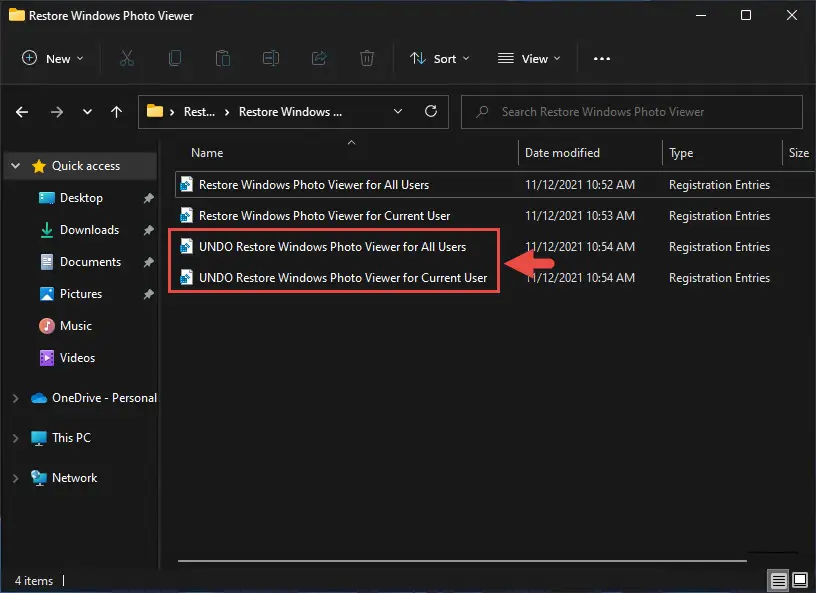The height and width of the screenshot is (593, 816).
Task: Open Pictures in navigation pane
Action: coord(81,294)
